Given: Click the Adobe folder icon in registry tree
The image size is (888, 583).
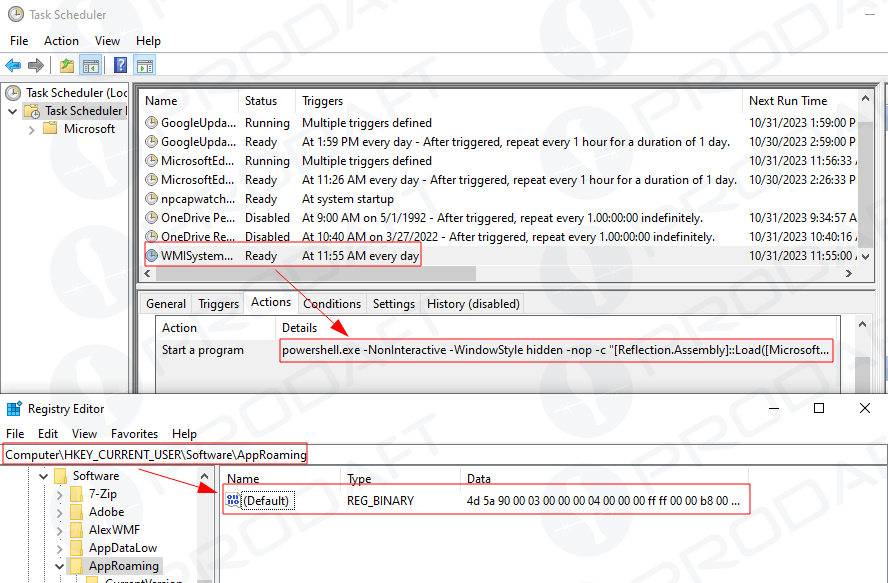Looking at the screenshot, I should click(x=76, y=512).
